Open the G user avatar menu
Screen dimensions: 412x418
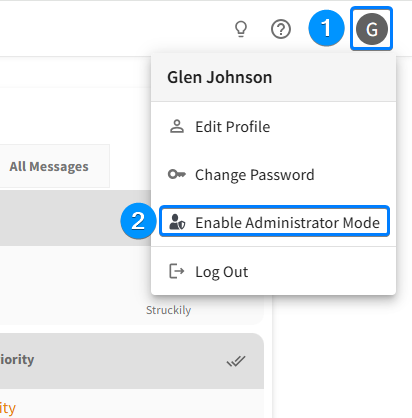point(372,29)
